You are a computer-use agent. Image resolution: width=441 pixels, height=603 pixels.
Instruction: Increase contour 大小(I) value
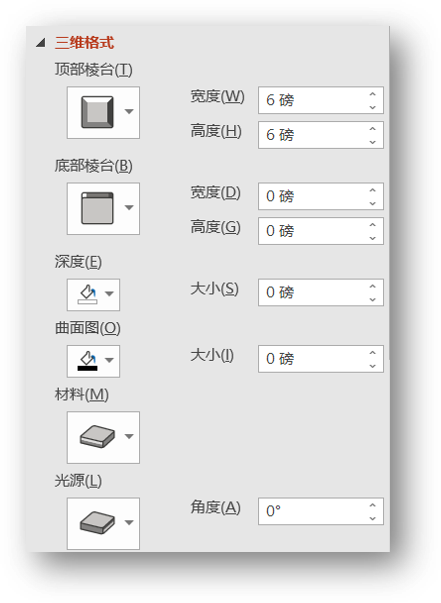point(372,353)
